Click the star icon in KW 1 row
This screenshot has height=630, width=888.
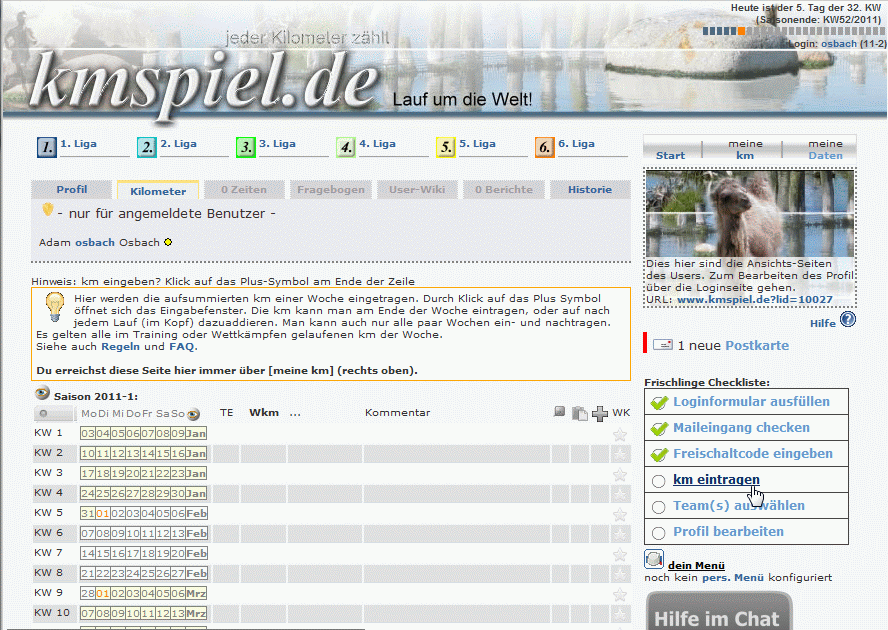(620, 434)
